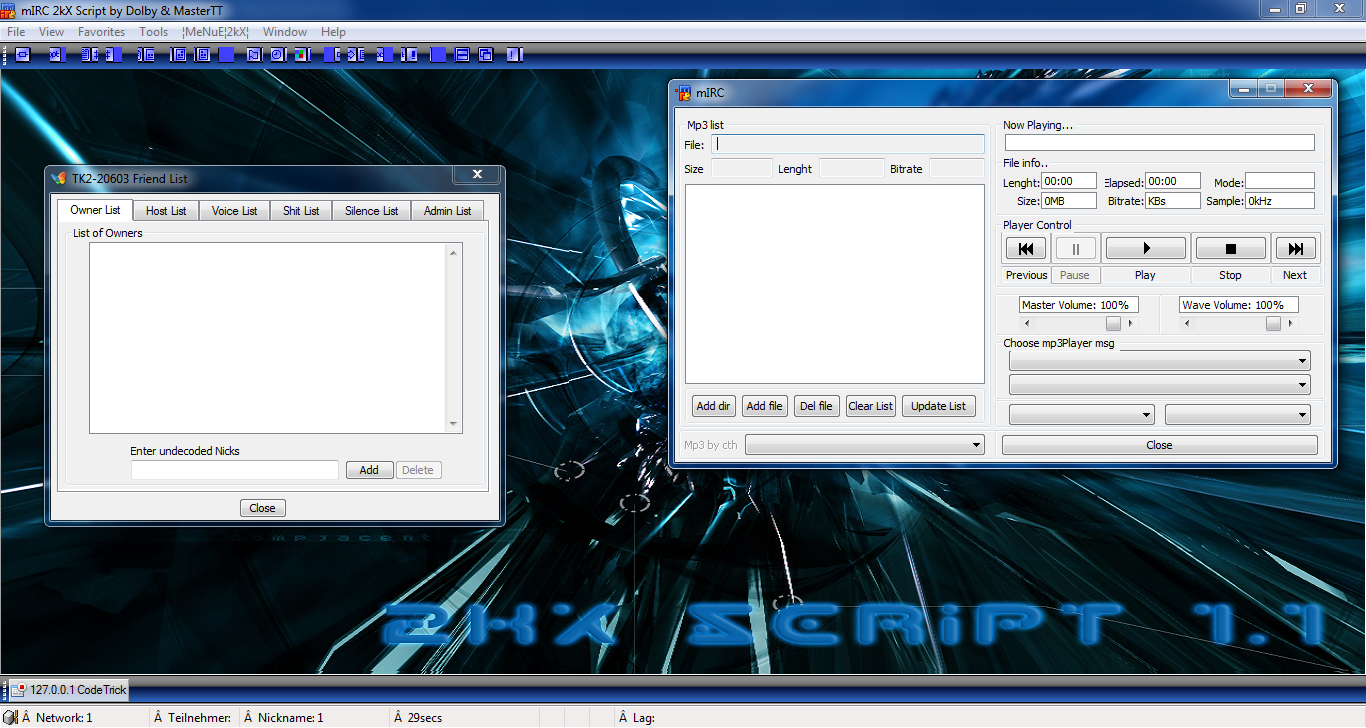Click the down arrow of the owners list scrollbar
Viewport: 1366px width, 728px height.
point(455,424)
